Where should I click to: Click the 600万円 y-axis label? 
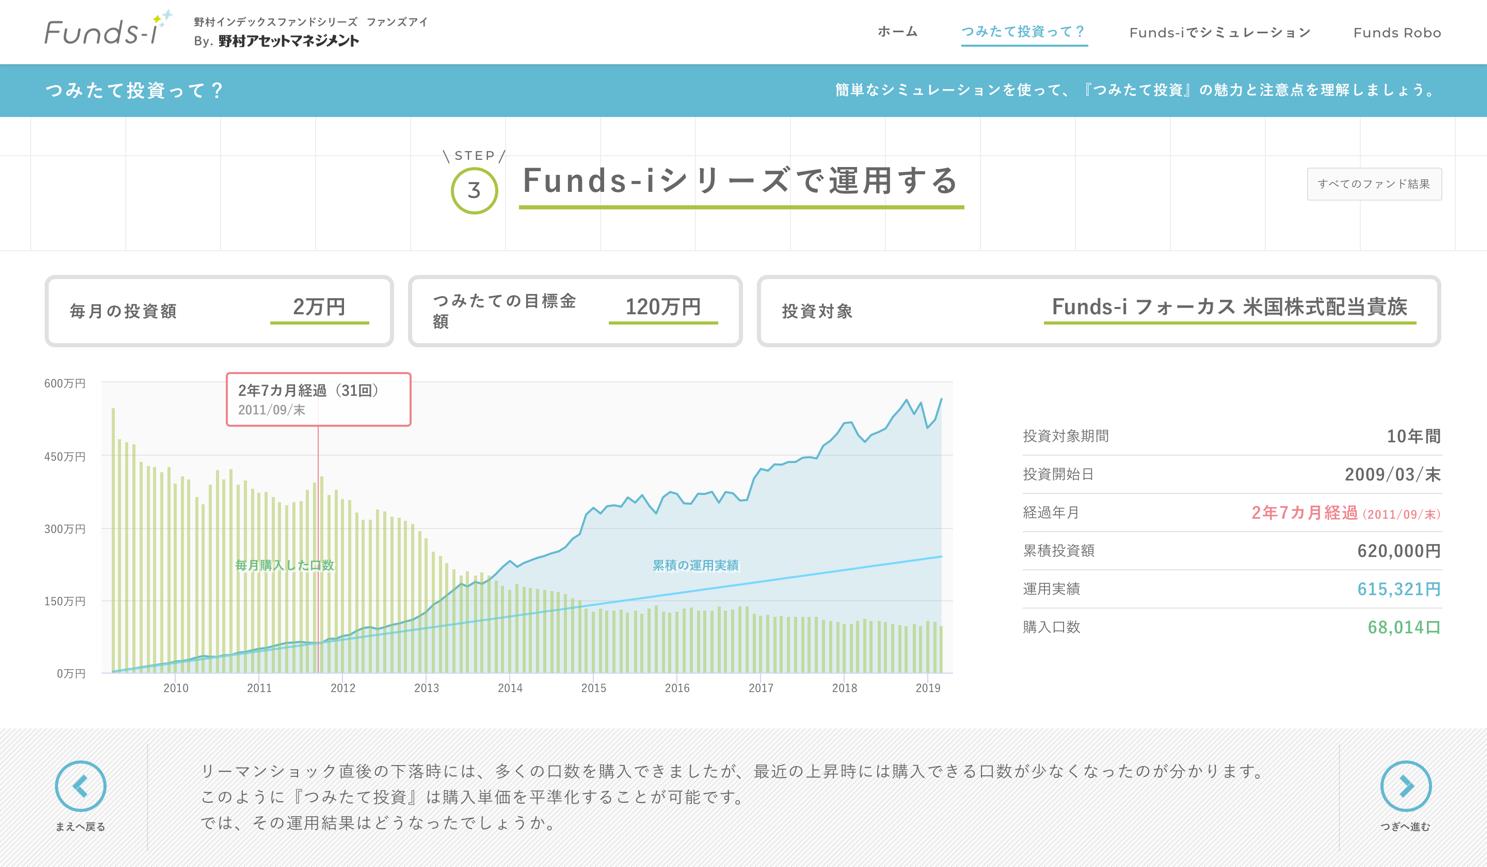65,383
